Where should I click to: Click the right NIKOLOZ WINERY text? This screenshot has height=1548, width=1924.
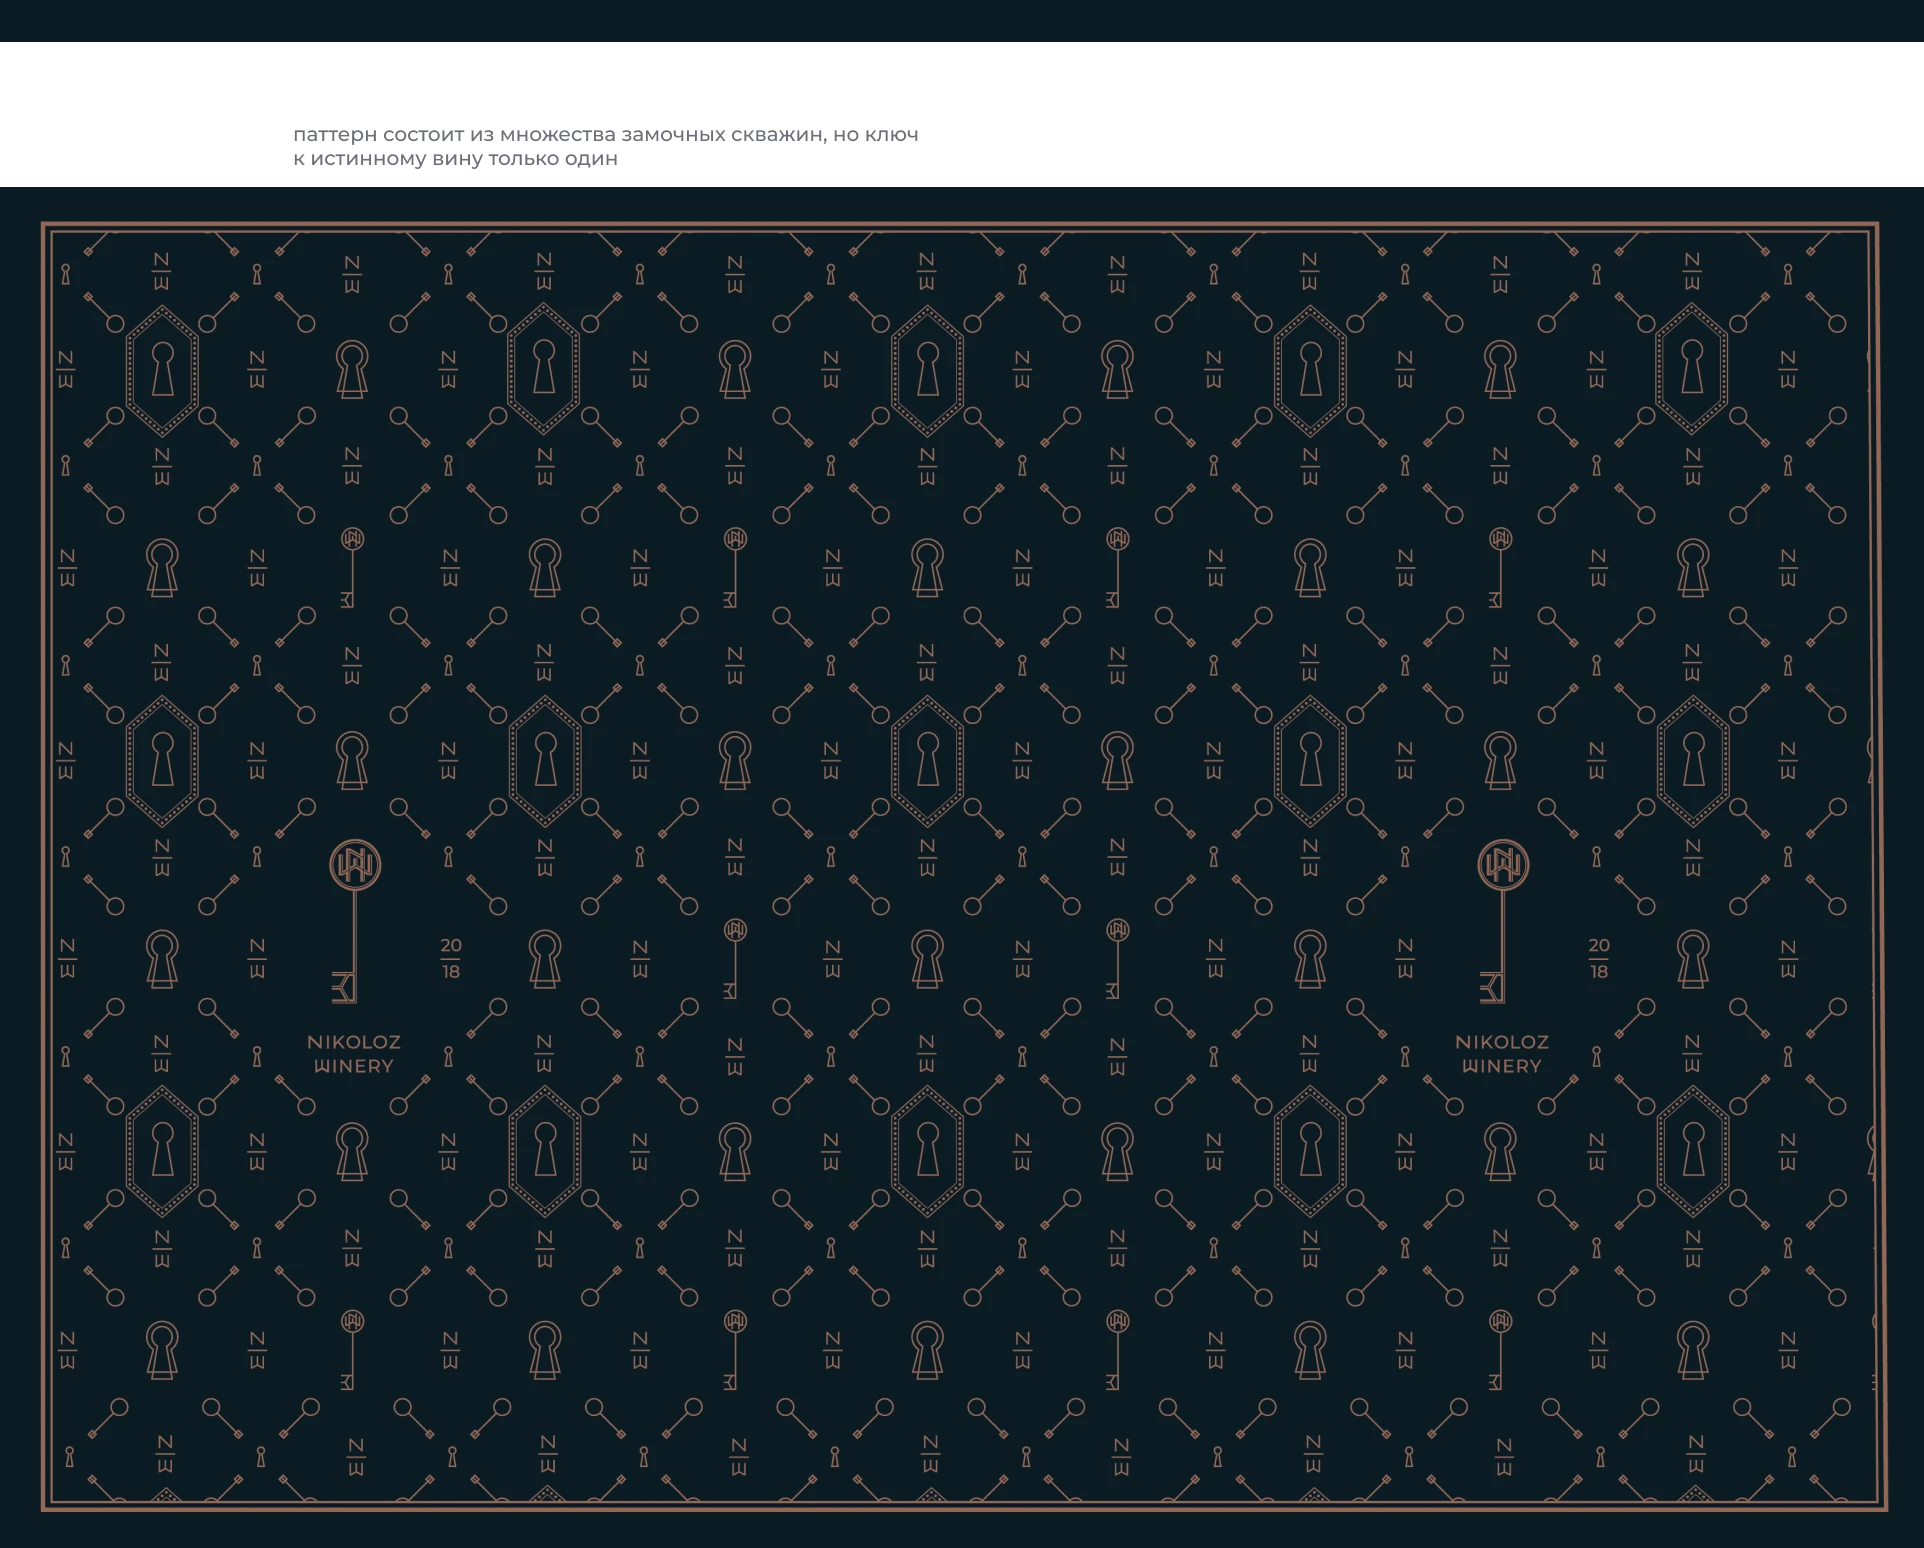click(1502, 1054)
